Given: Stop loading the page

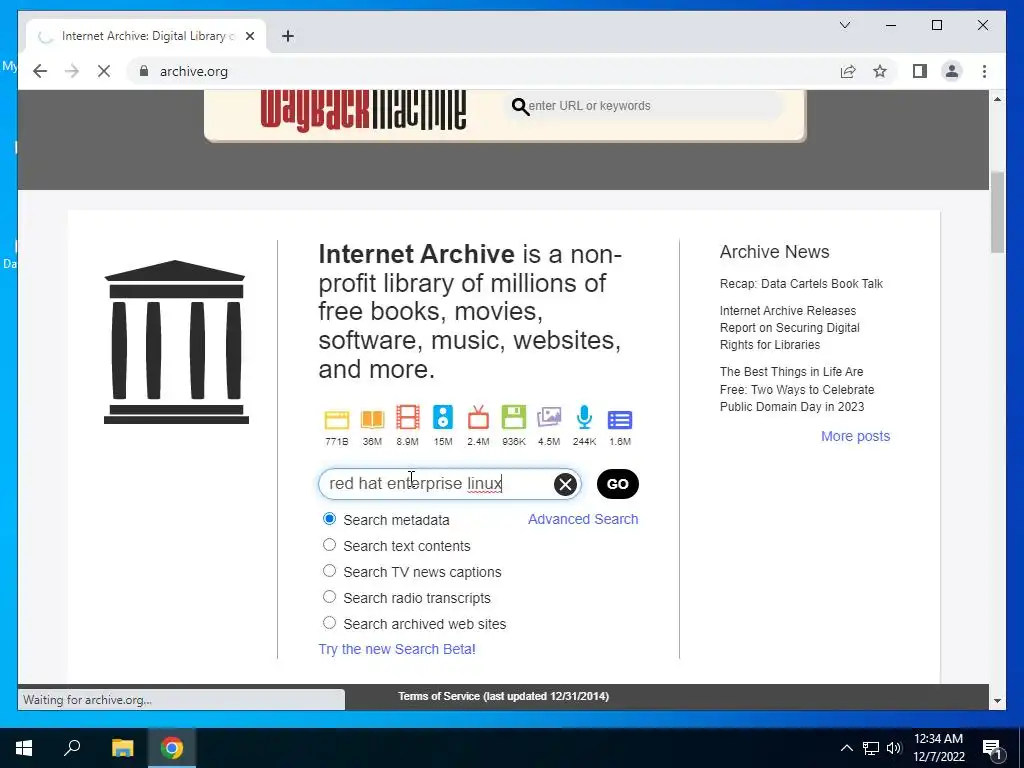Looking at the screenshot, I should (104, 71).
